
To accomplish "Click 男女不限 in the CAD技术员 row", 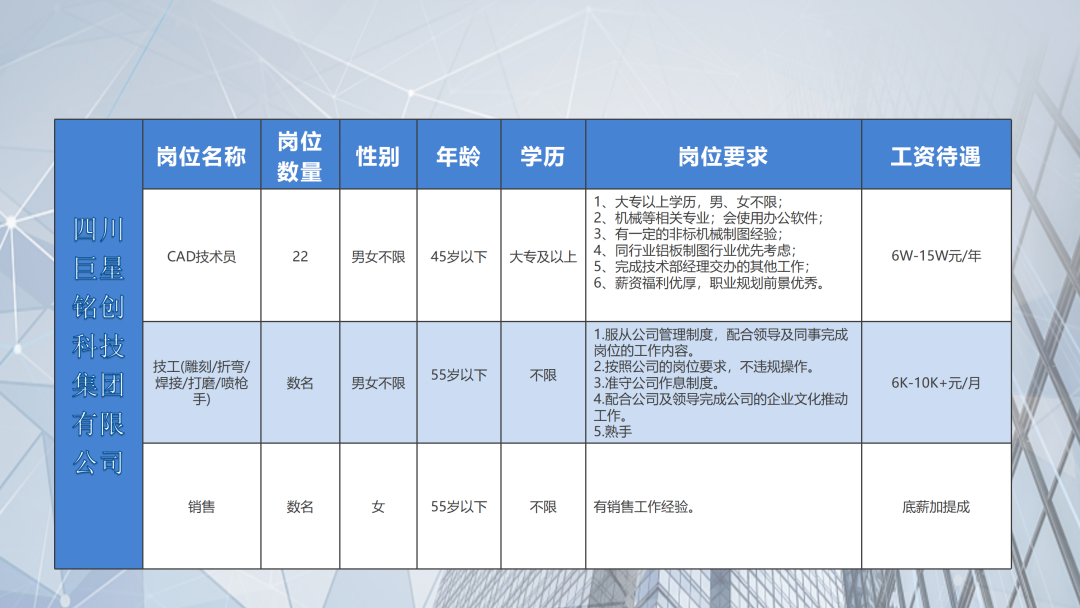I will click(x=377, y=256).
